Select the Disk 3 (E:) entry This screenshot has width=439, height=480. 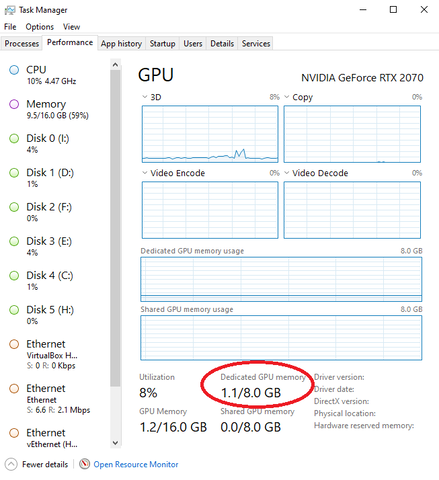coord(55,247)
